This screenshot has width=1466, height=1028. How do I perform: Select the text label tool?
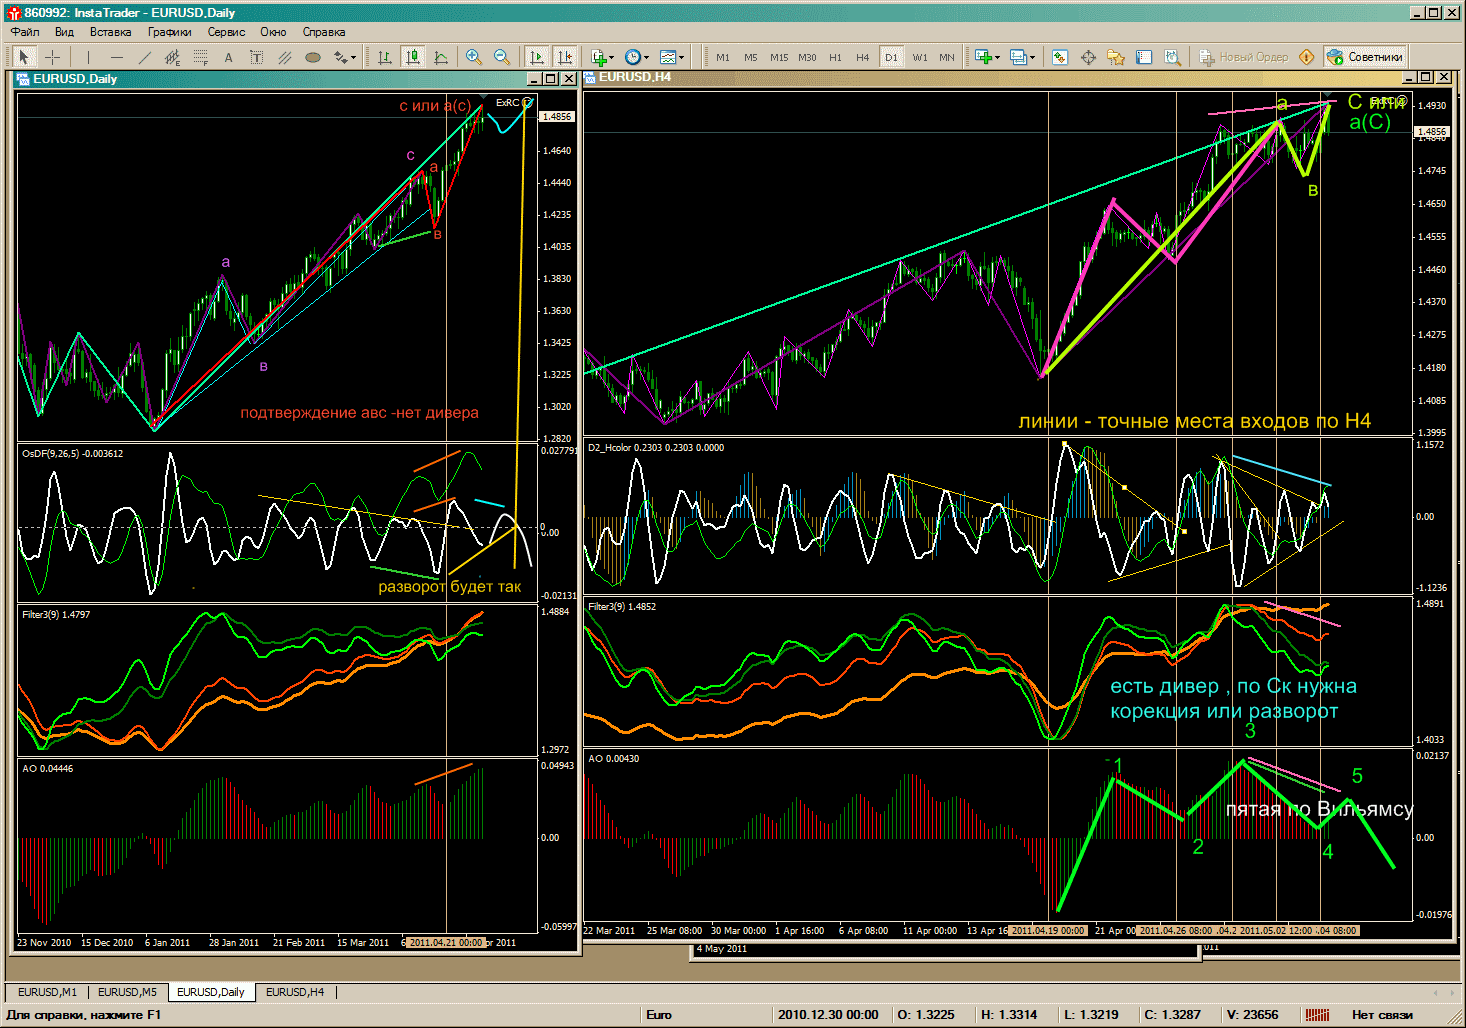[x=257, y=57]
